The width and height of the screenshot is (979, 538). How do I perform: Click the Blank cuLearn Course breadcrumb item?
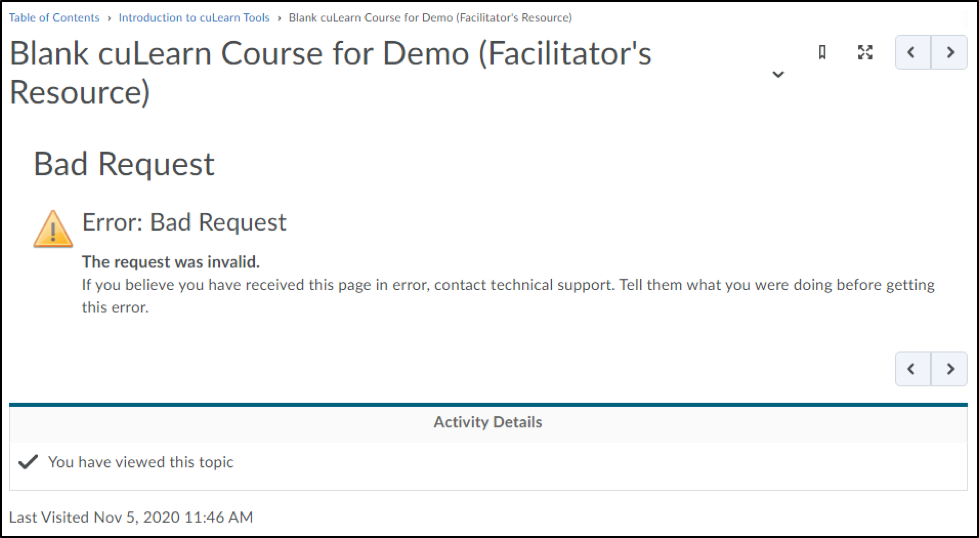pyautogui.click(x=430, y=18)
